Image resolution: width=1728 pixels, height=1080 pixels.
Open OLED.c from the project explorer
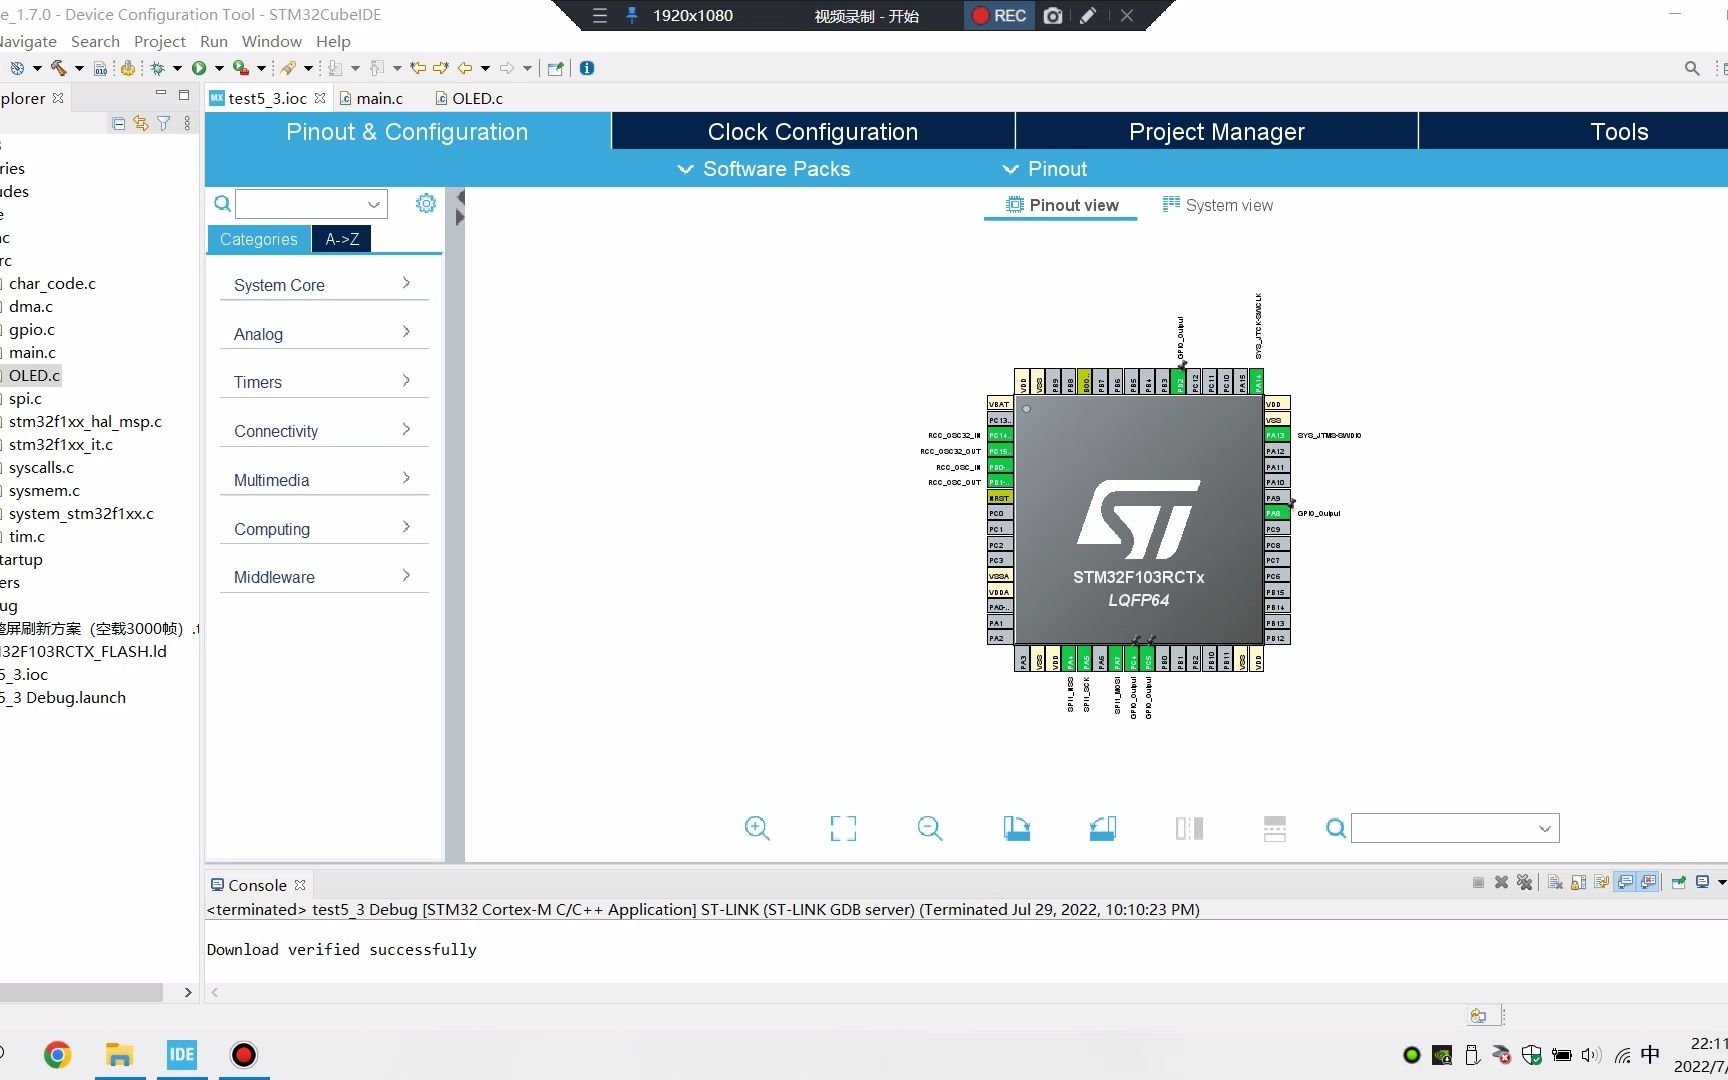point(33,375)
